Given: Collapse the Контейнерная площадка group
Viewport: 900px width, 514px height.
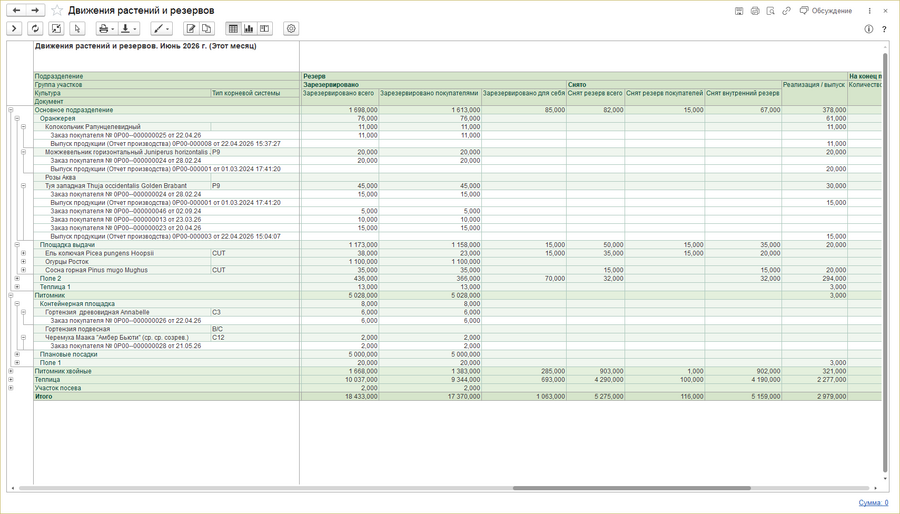Looking at the screenshot, I should 17,303.
